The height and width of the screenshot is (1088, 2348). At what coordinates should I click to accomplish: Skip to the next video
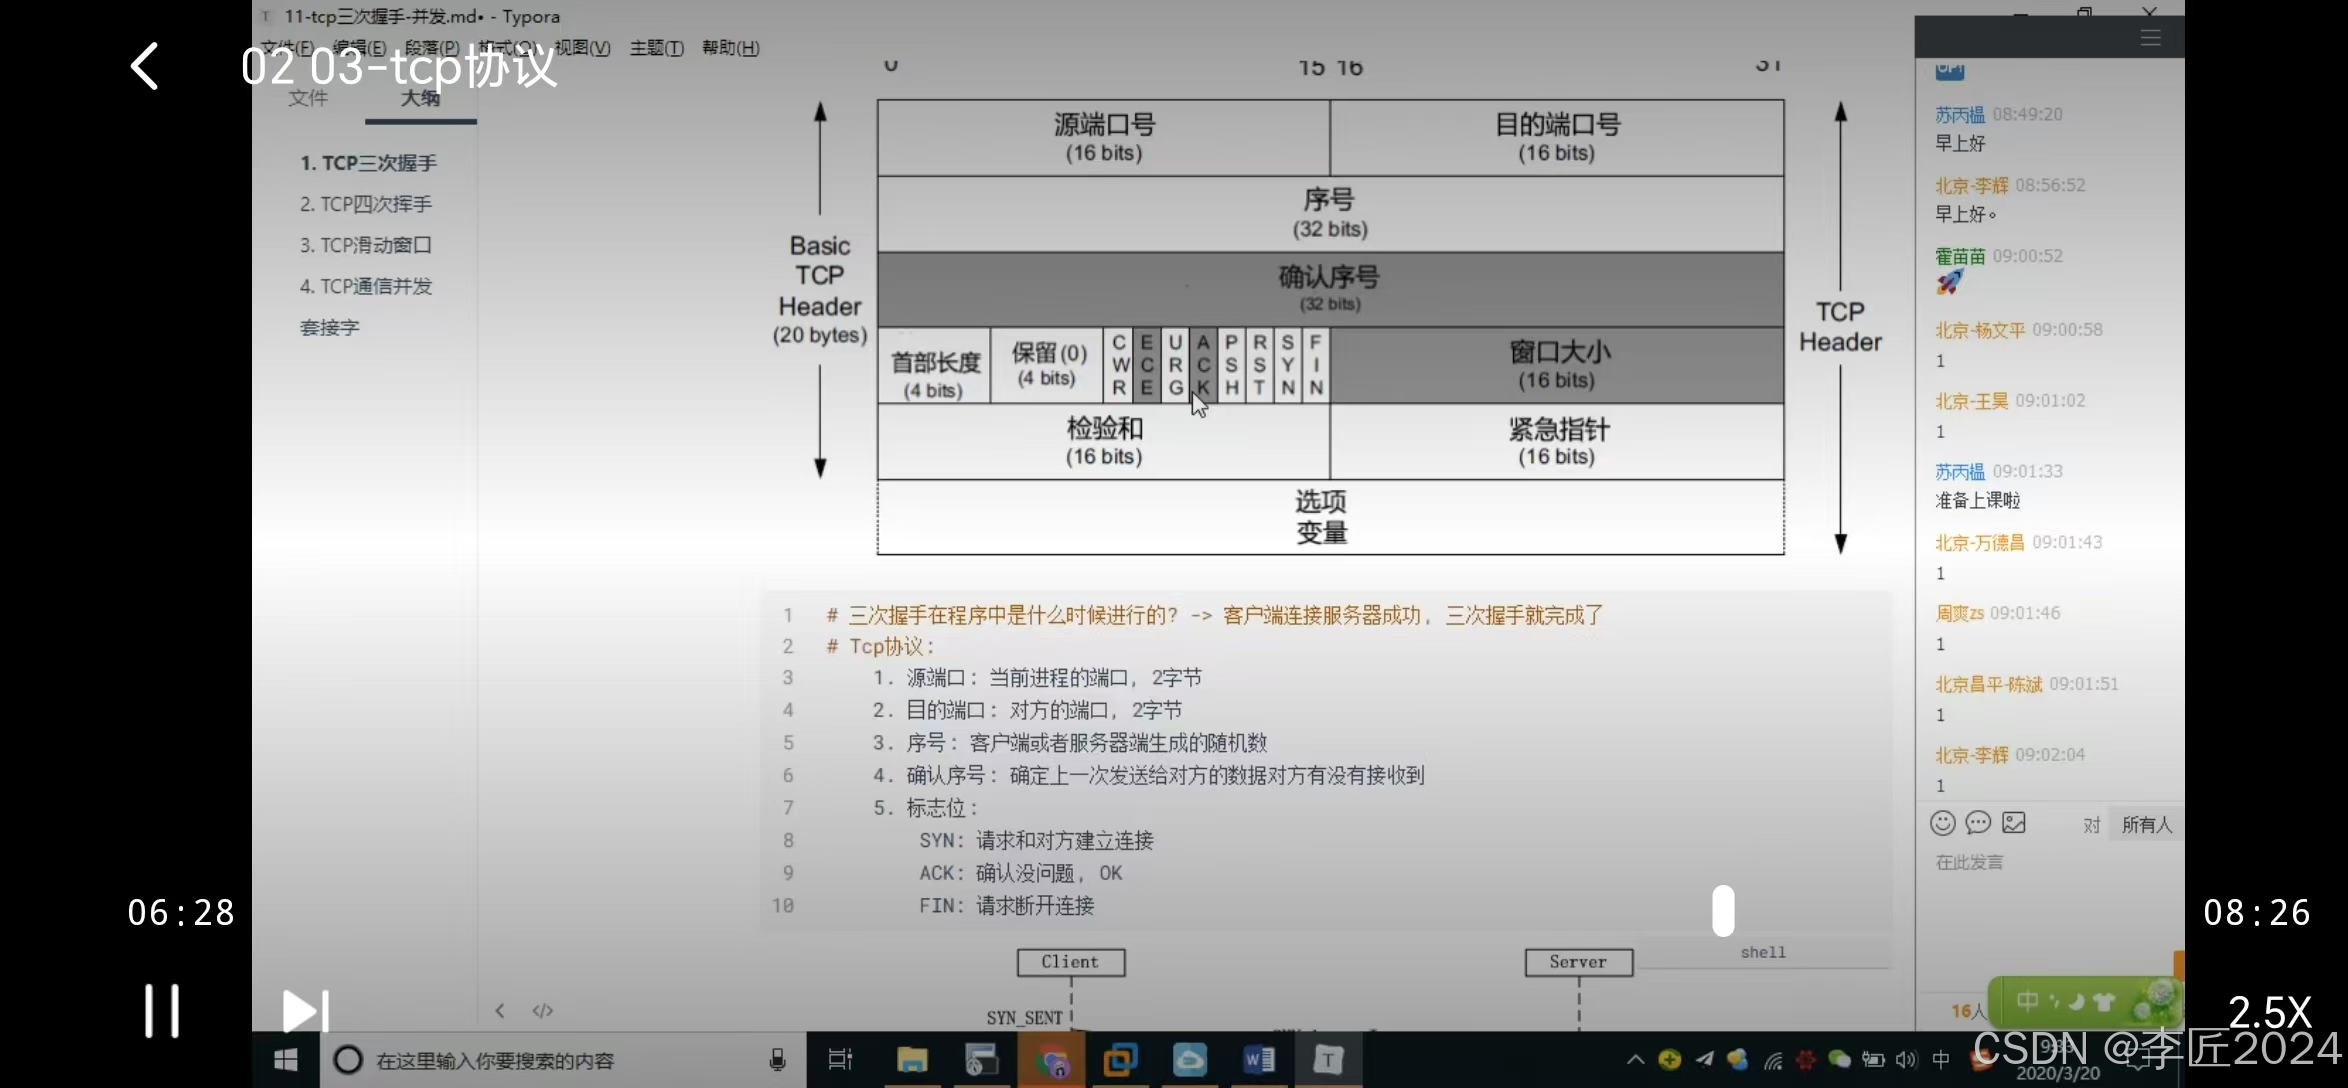point(304,1010)
